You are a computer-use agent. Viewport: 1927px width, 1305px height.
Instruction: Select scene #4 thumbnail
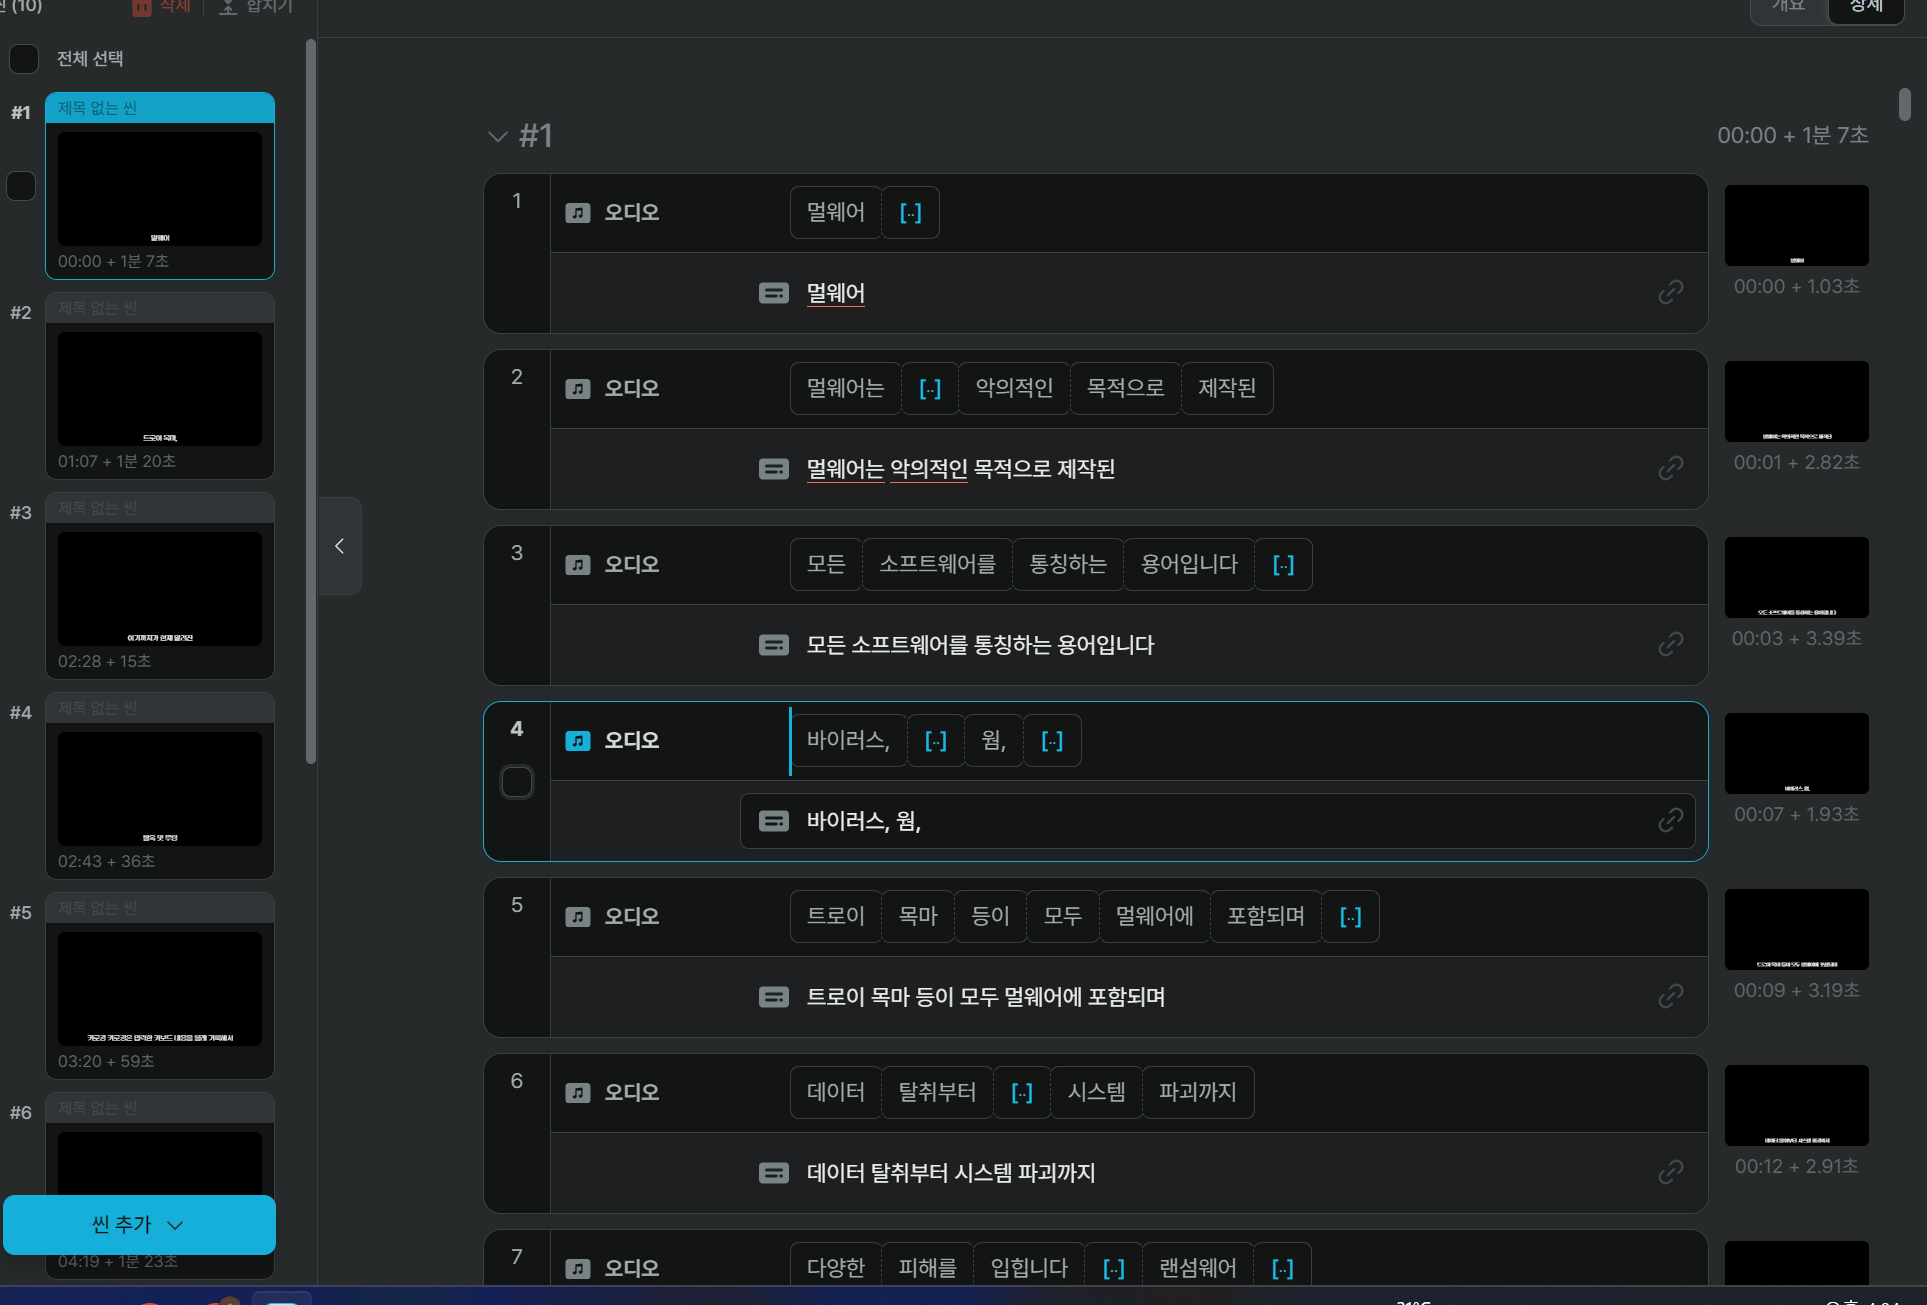click(x=160, y=789)
